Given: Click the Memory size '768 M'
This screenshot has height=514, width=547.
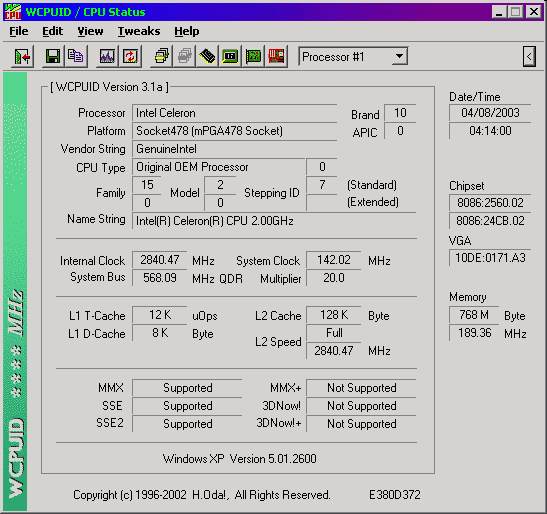Looking at the screenshot, I should point(474,315).
